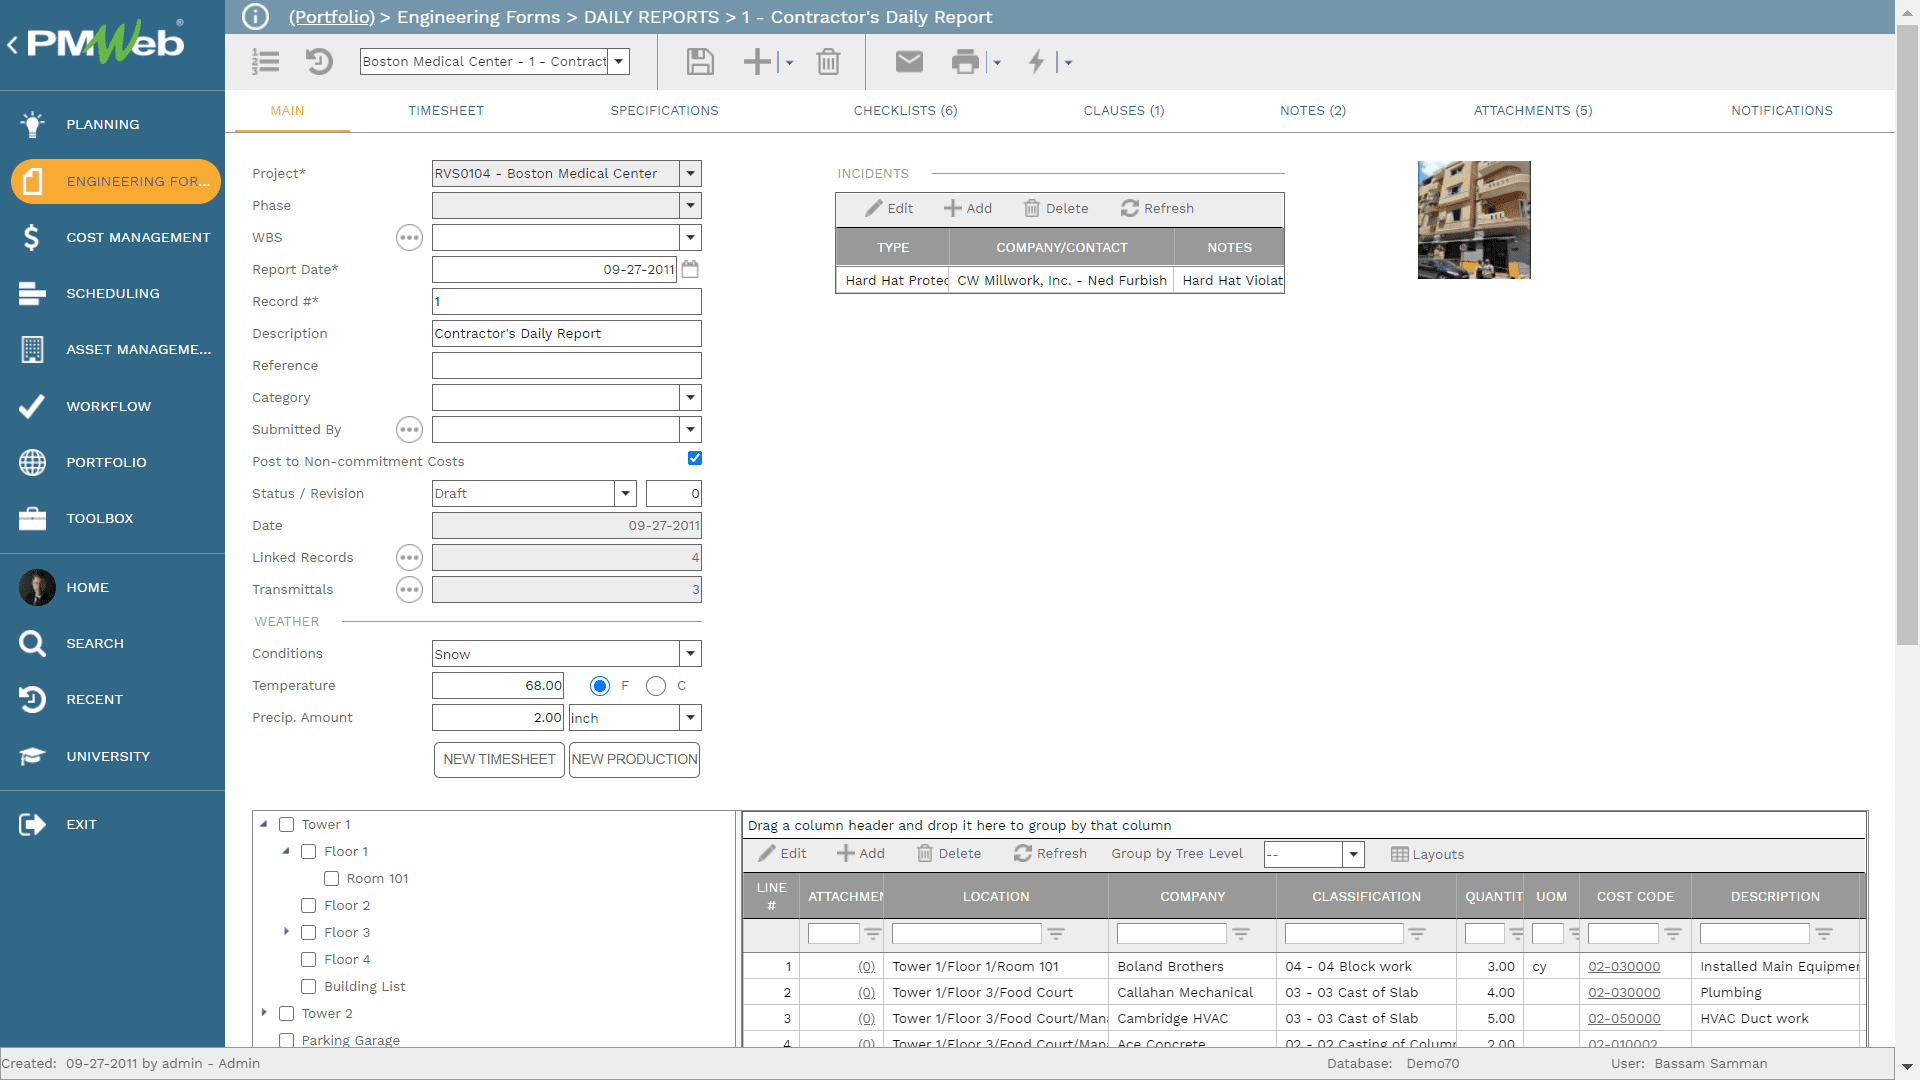Open cost code link 02-030000 on line 1
This screenshot has height=1080, width=1920.
pos(1624,966)
